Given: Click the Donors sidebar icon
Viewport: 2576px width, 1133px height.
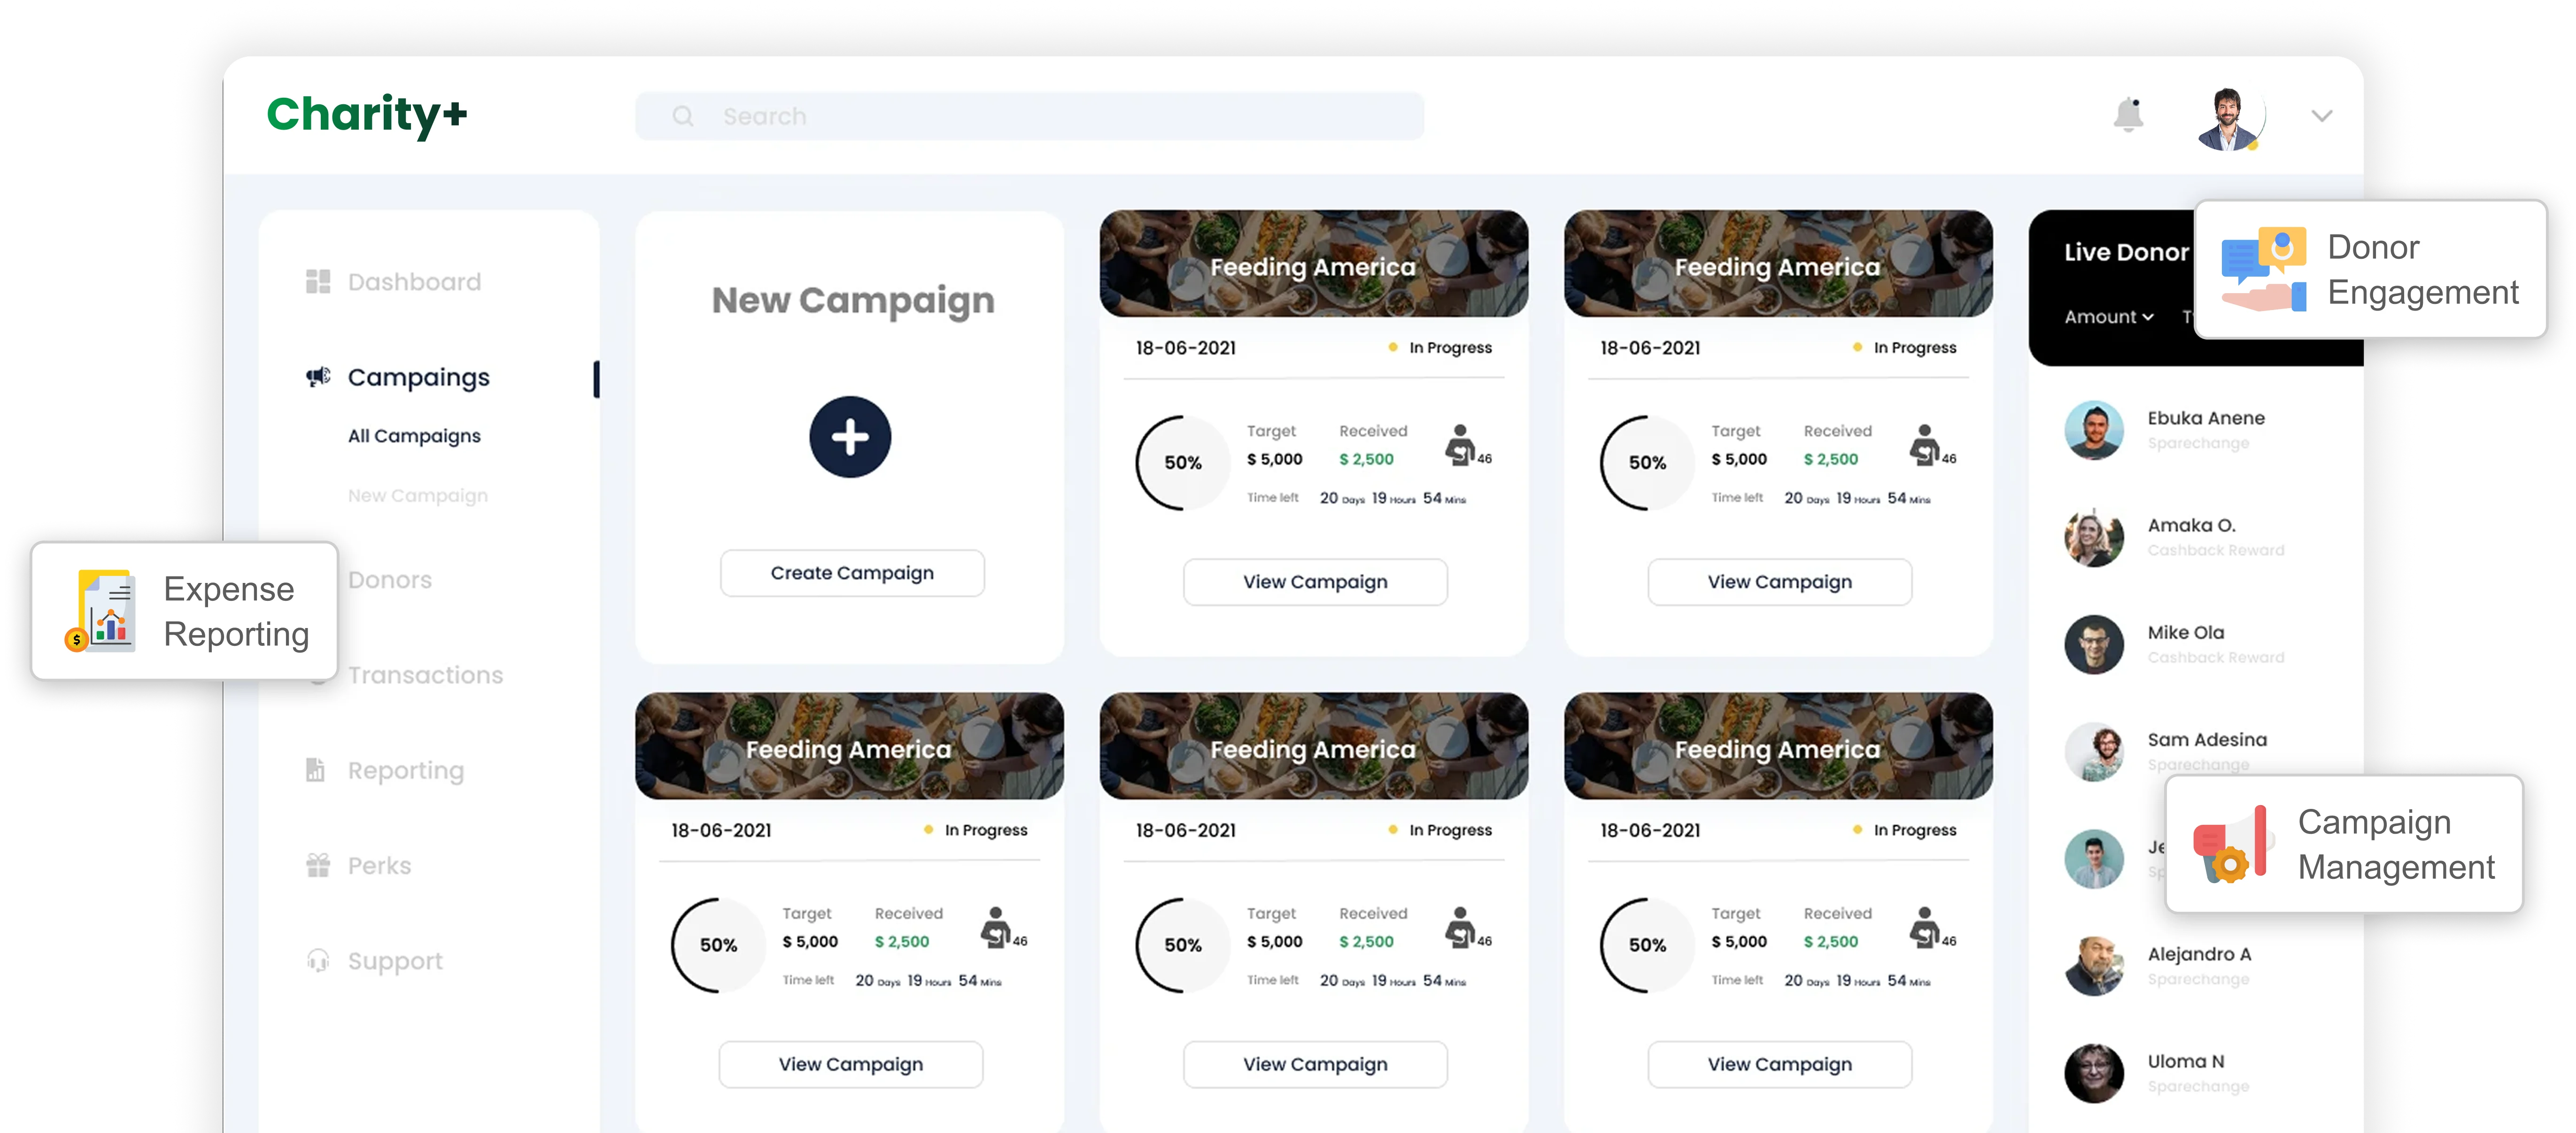Looking at the screenshot, I should pos(318,580).
